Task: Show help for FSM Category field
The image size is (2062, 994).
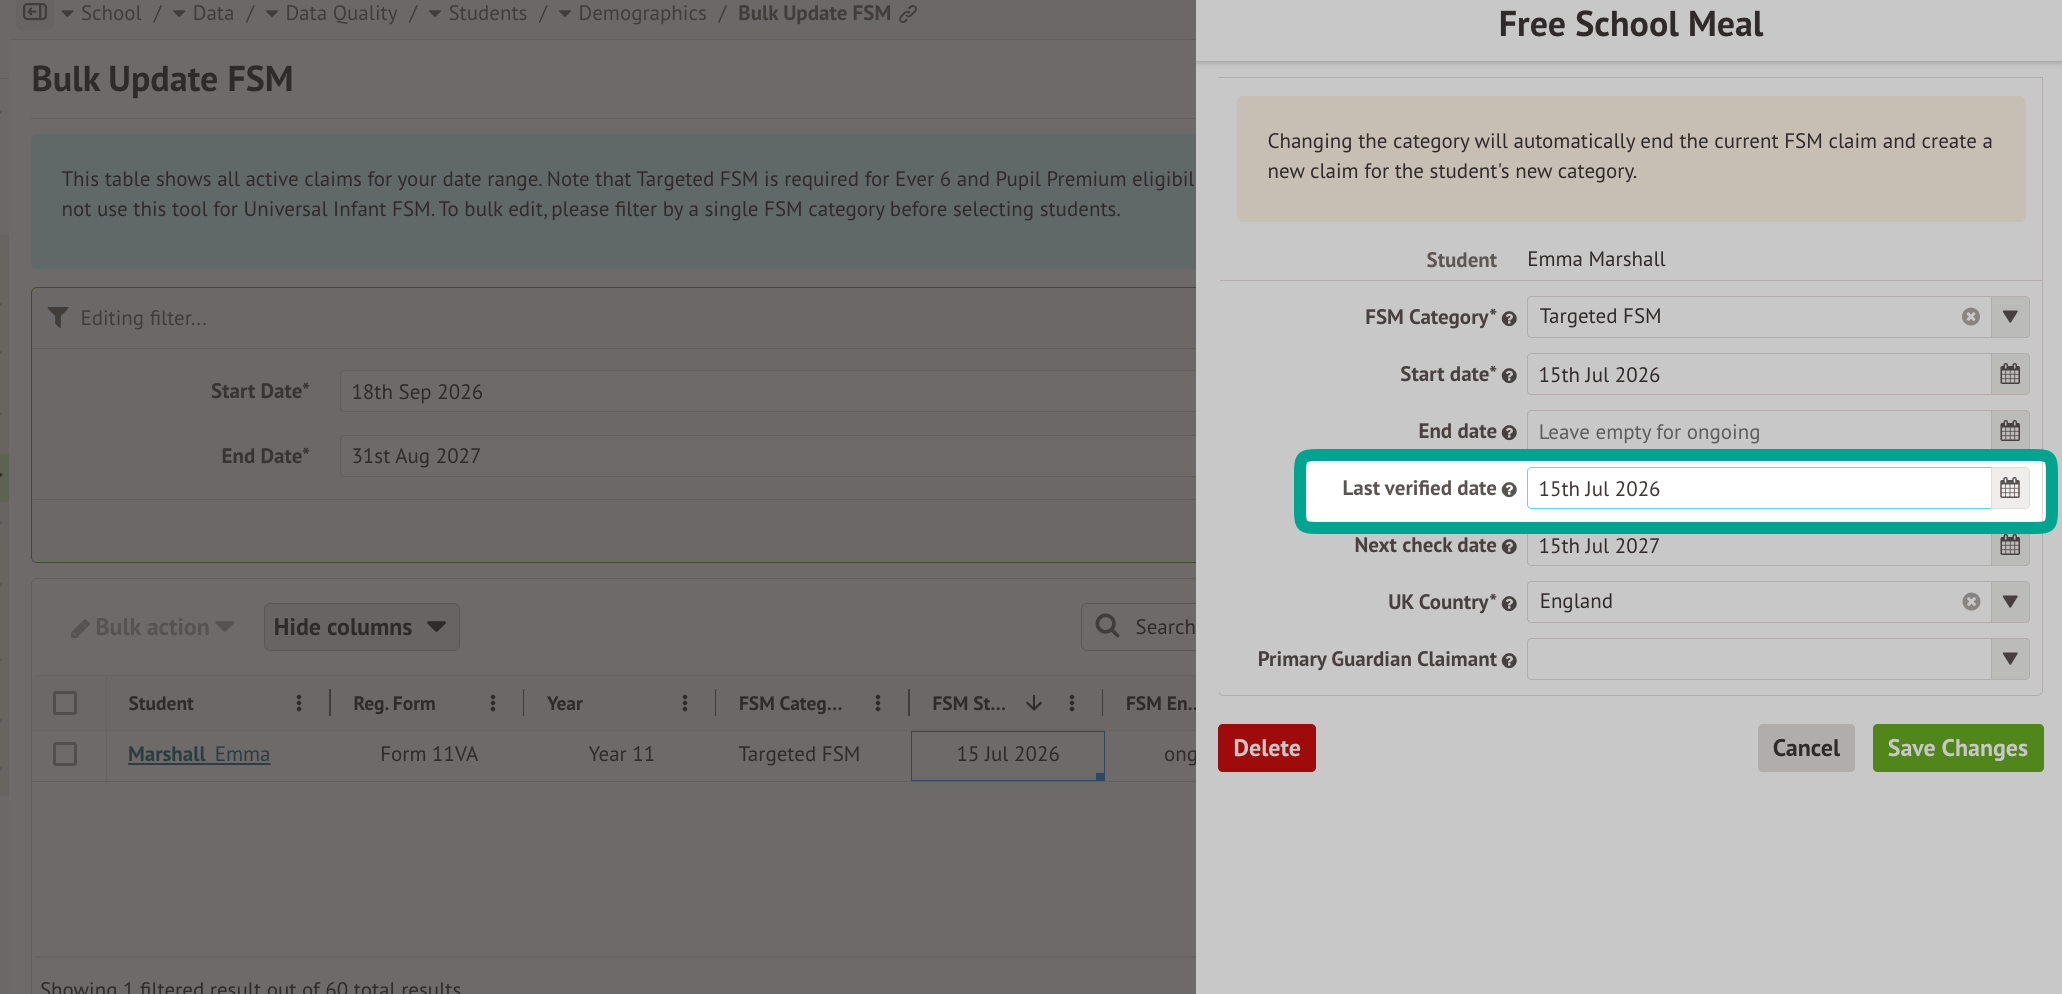Action: [x=1509, y=319]
